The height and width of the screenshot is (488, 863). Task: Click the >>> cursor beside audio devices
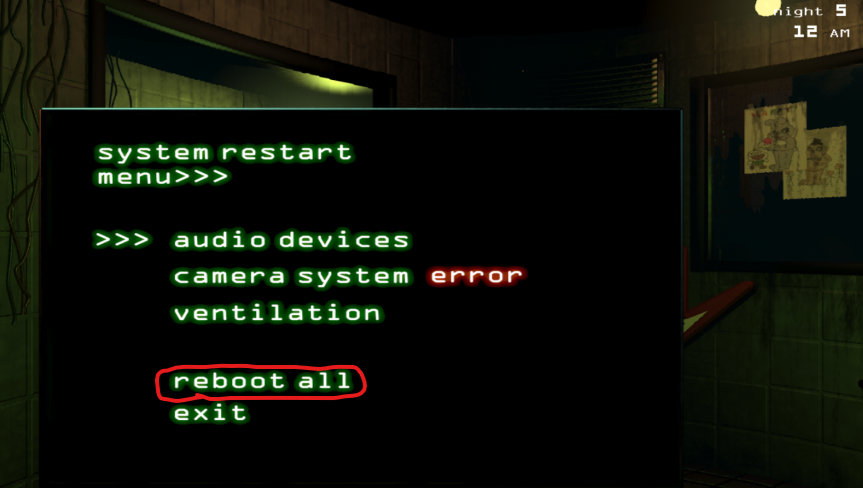[x=122, y=239]
